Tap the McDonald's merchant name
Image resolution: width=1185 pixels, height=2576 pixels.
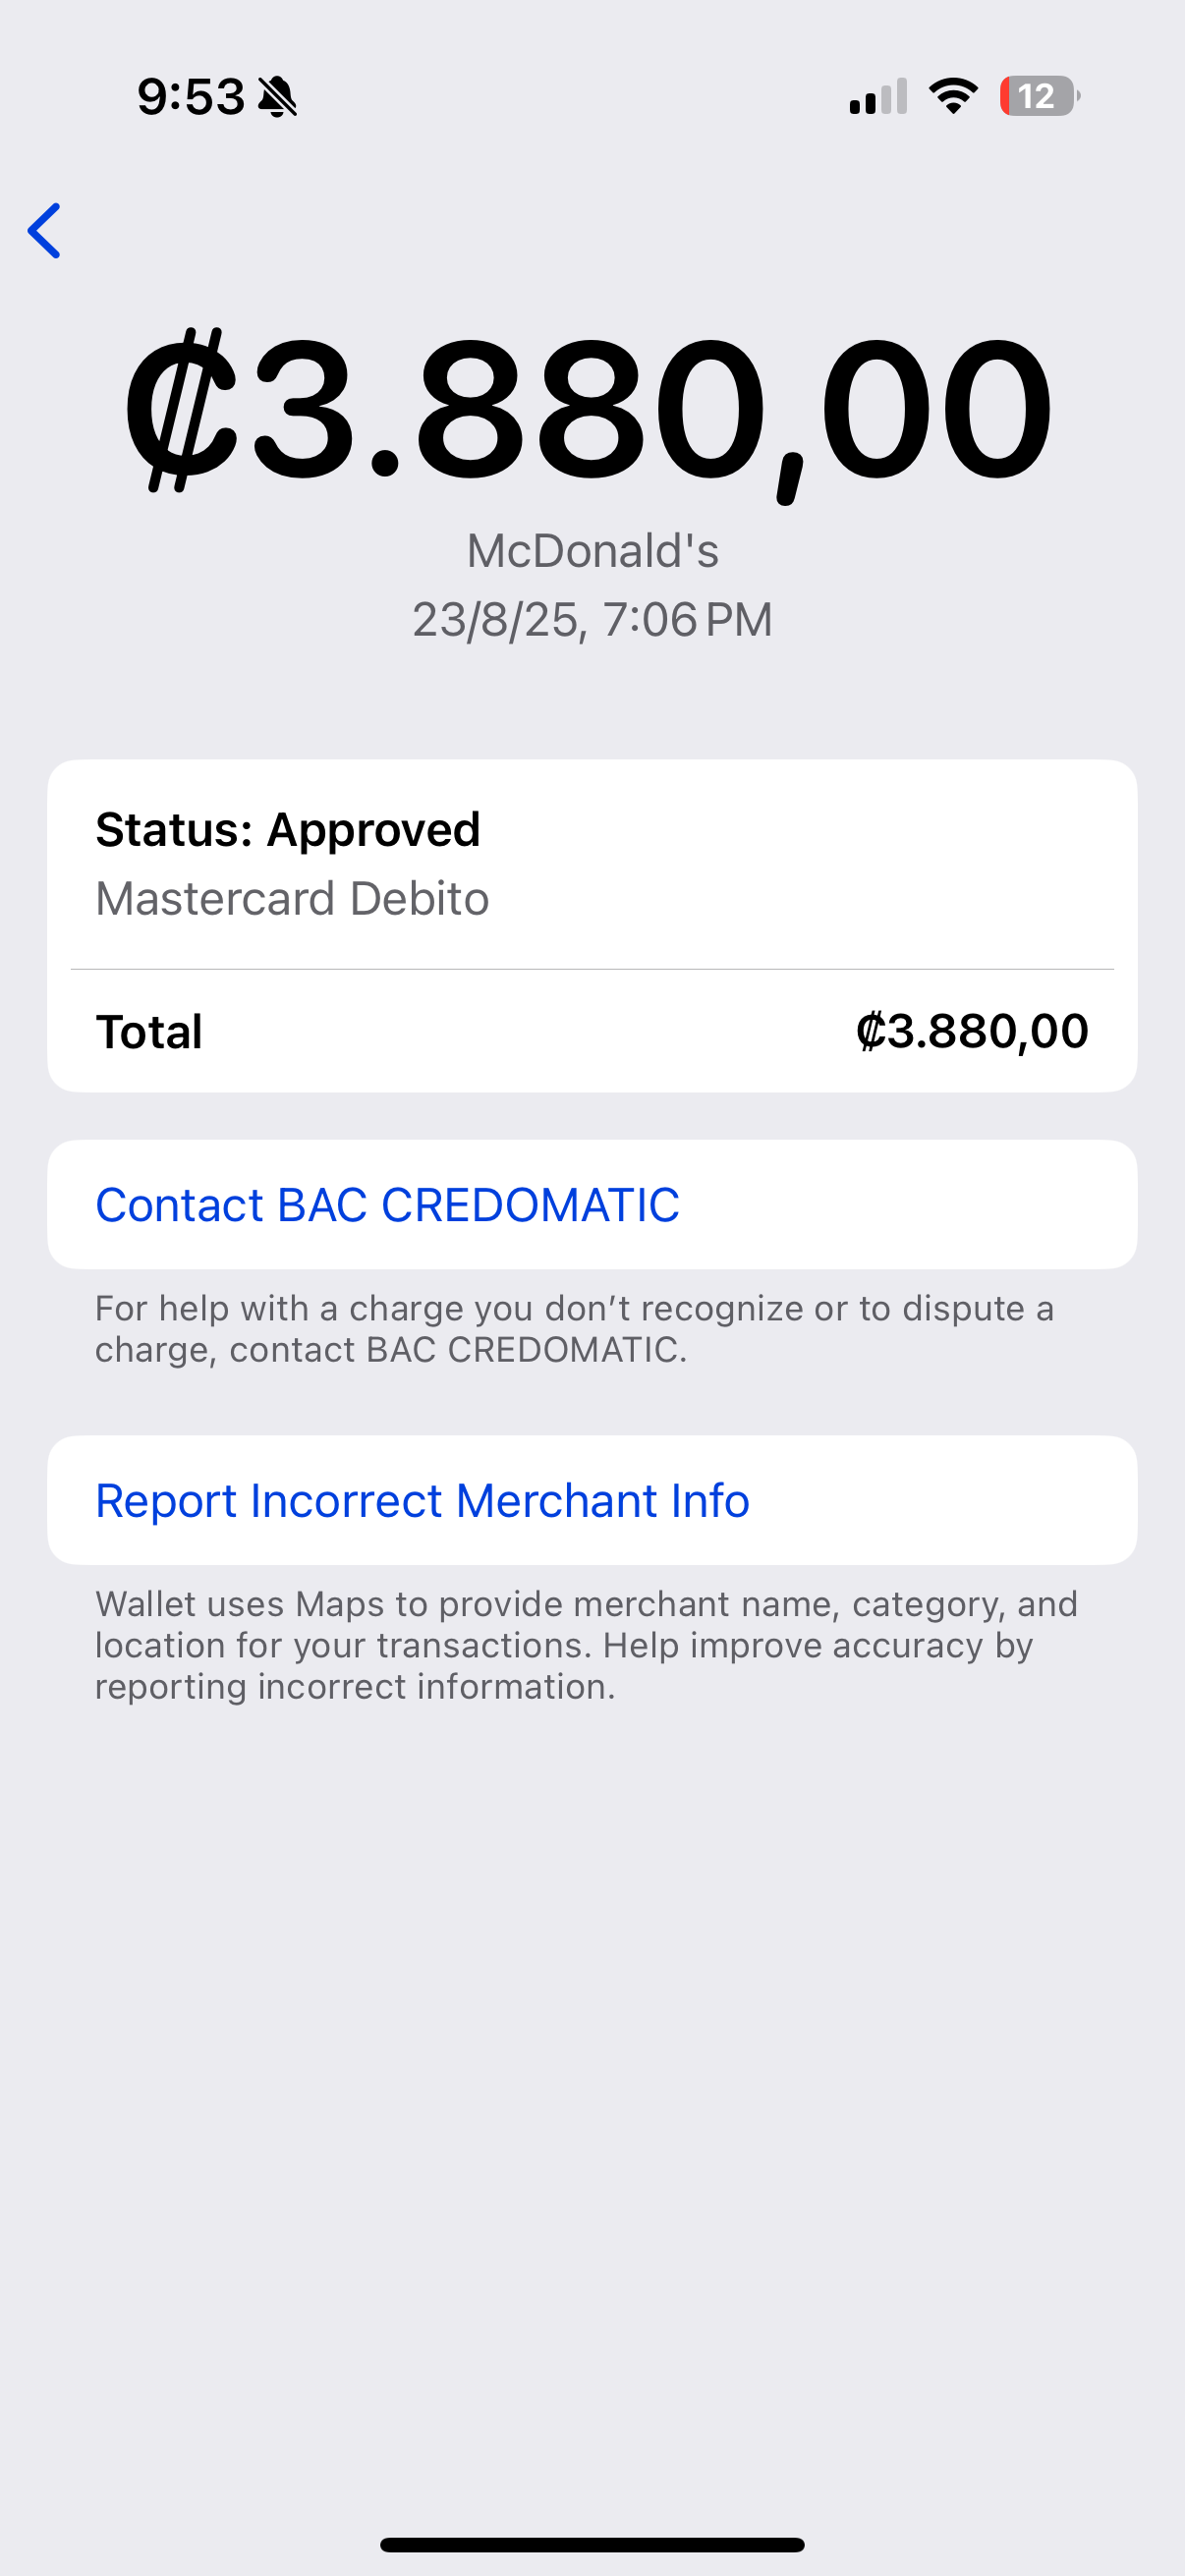point(592,551)
